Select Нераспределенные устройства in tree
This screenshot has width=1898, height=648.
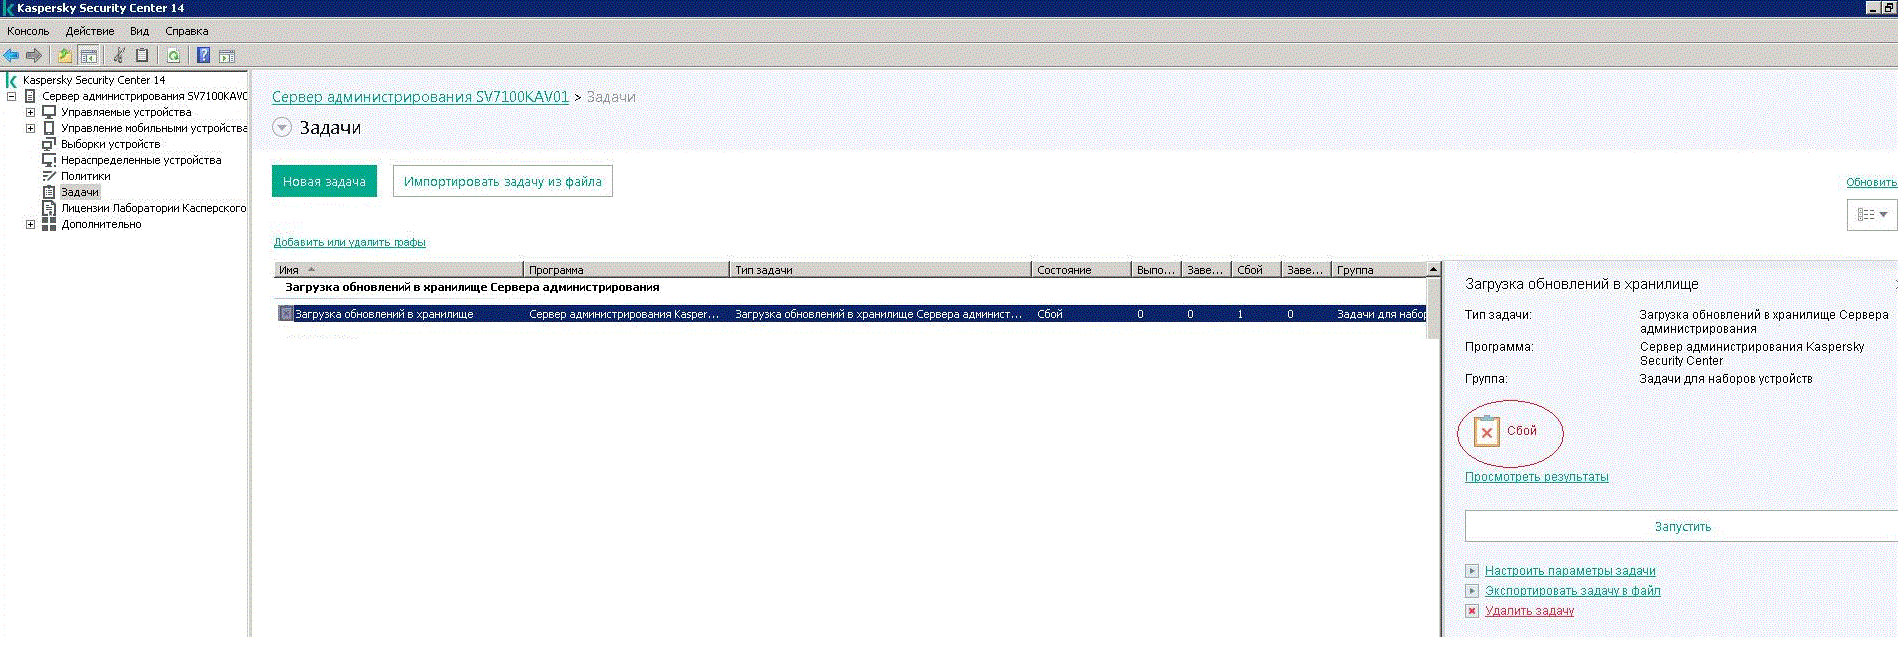[141, 160]
